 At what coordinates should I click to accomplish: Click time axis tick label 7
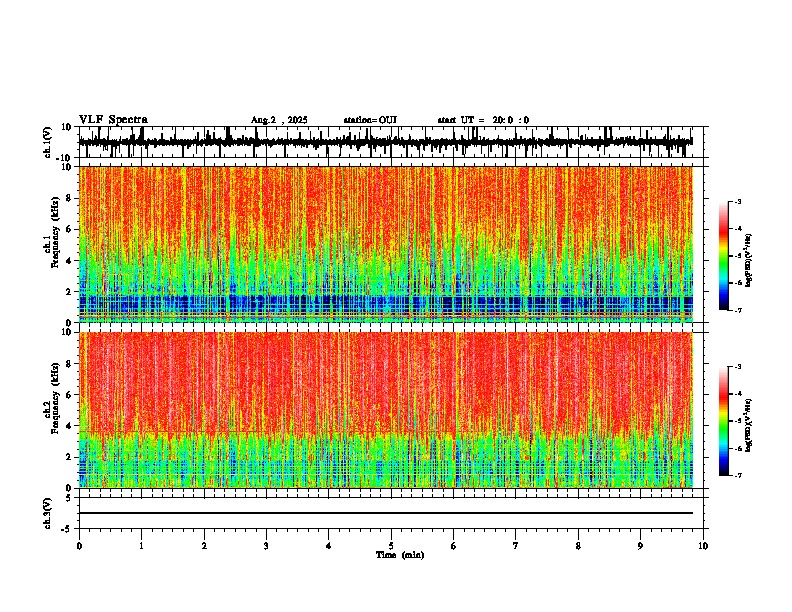click(x=516, y=546)
